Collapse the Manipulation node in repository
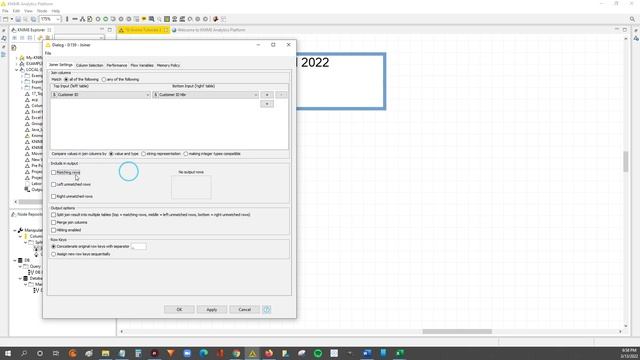640x360 pixels. point(15,230)
